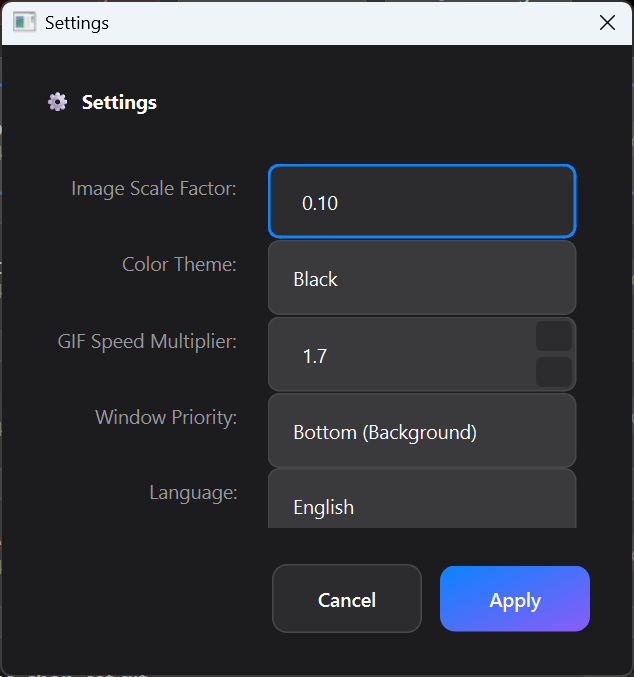Click the "Language:" label

click(x=193, y=492)
